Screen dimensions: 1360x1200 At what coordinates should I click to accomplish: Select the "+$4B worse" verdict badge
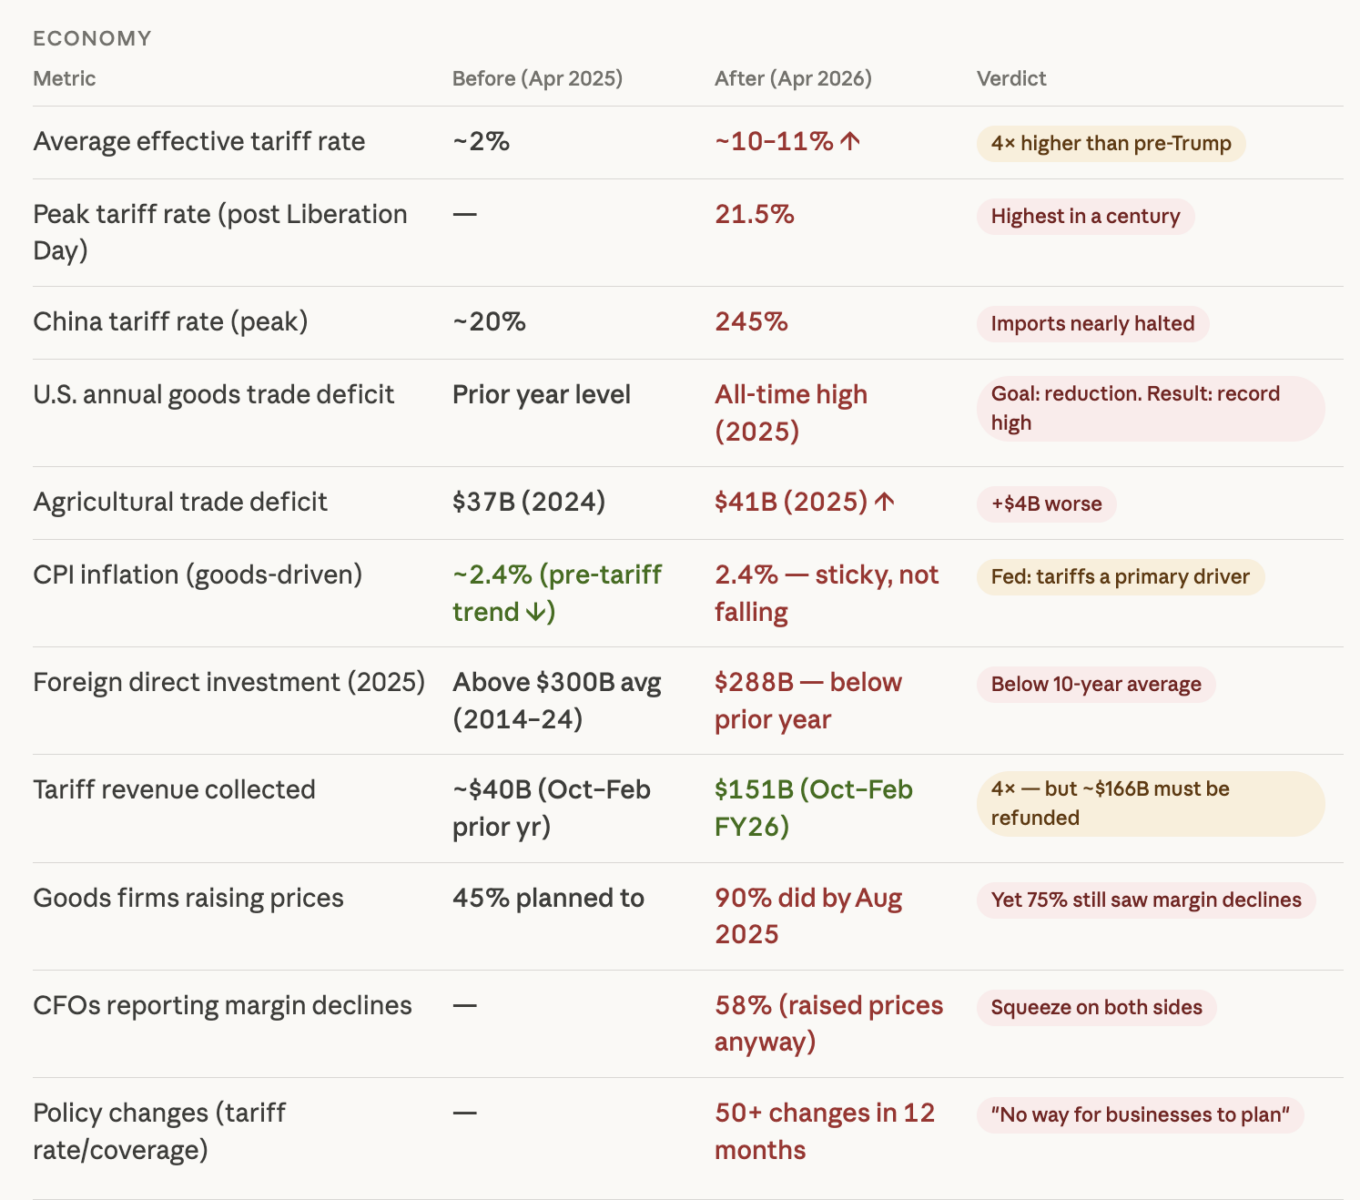tap(1046, 504)
